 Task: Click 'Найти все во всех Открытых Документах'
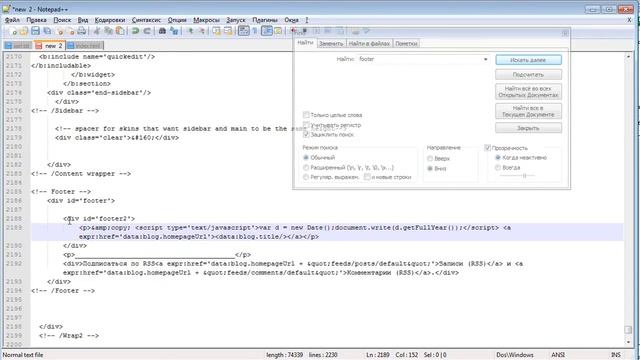[x=528, y=91]
